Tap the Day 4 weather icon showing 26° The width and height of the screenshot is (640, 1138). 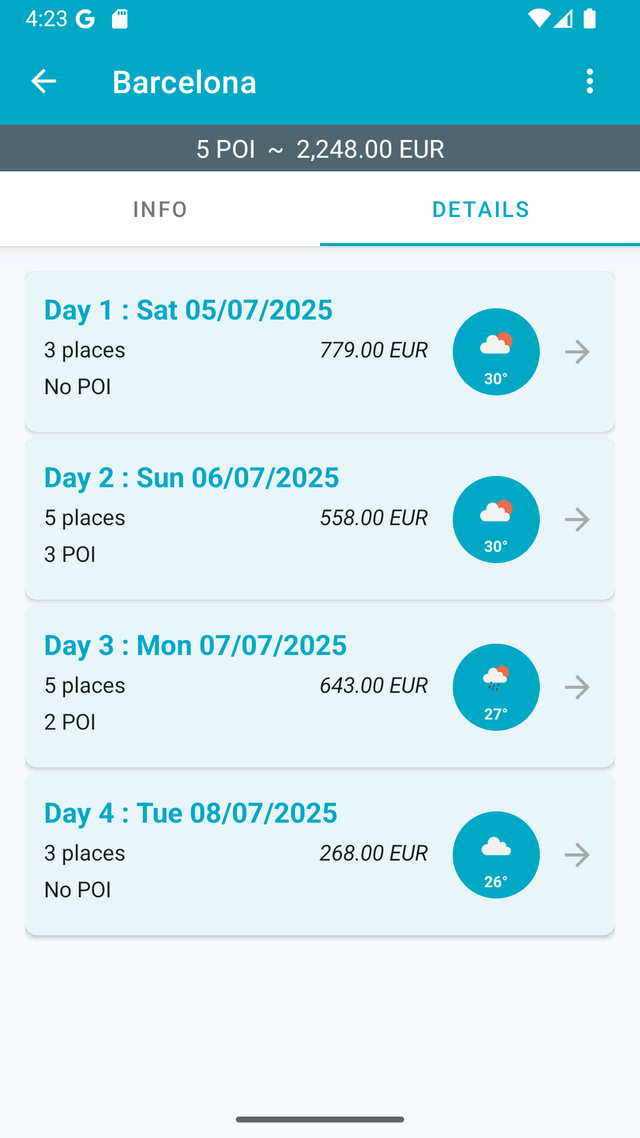click(496, 855)
